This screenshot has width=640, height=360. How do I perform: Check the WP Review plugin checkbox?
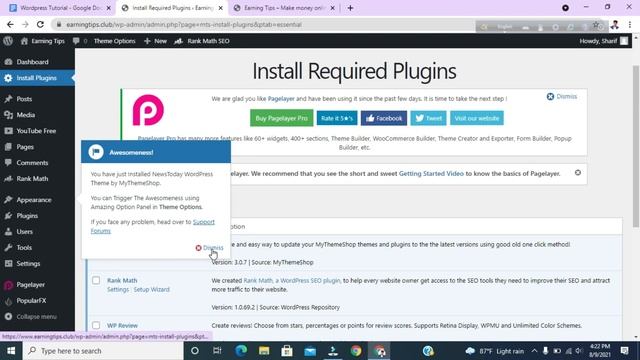(96, 325)
